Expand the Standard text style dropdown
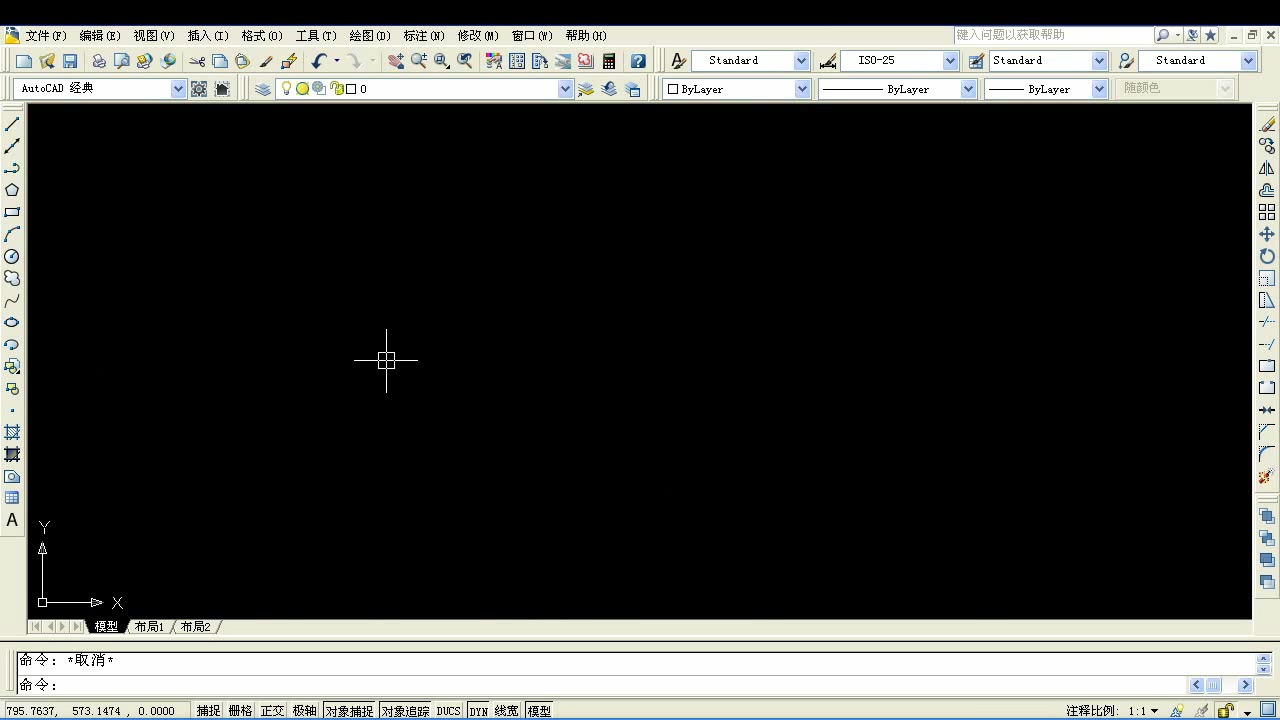 click(801, 61)
